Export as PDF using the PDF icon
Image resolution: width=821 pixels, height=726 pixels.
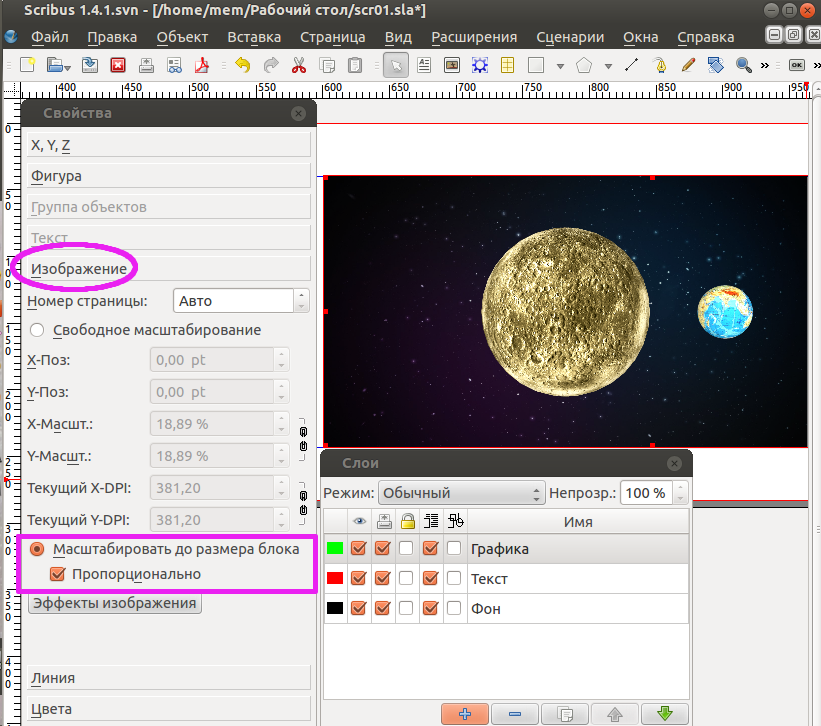pos(202,65)
